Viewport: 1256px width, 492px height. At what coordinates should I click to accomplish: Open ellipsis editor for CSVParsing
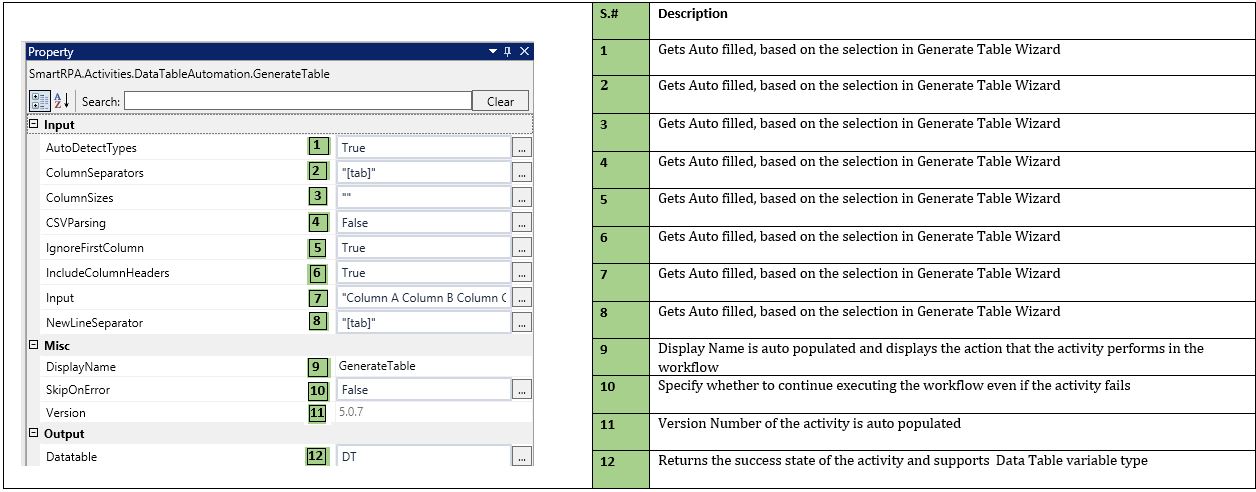point(522,222)
